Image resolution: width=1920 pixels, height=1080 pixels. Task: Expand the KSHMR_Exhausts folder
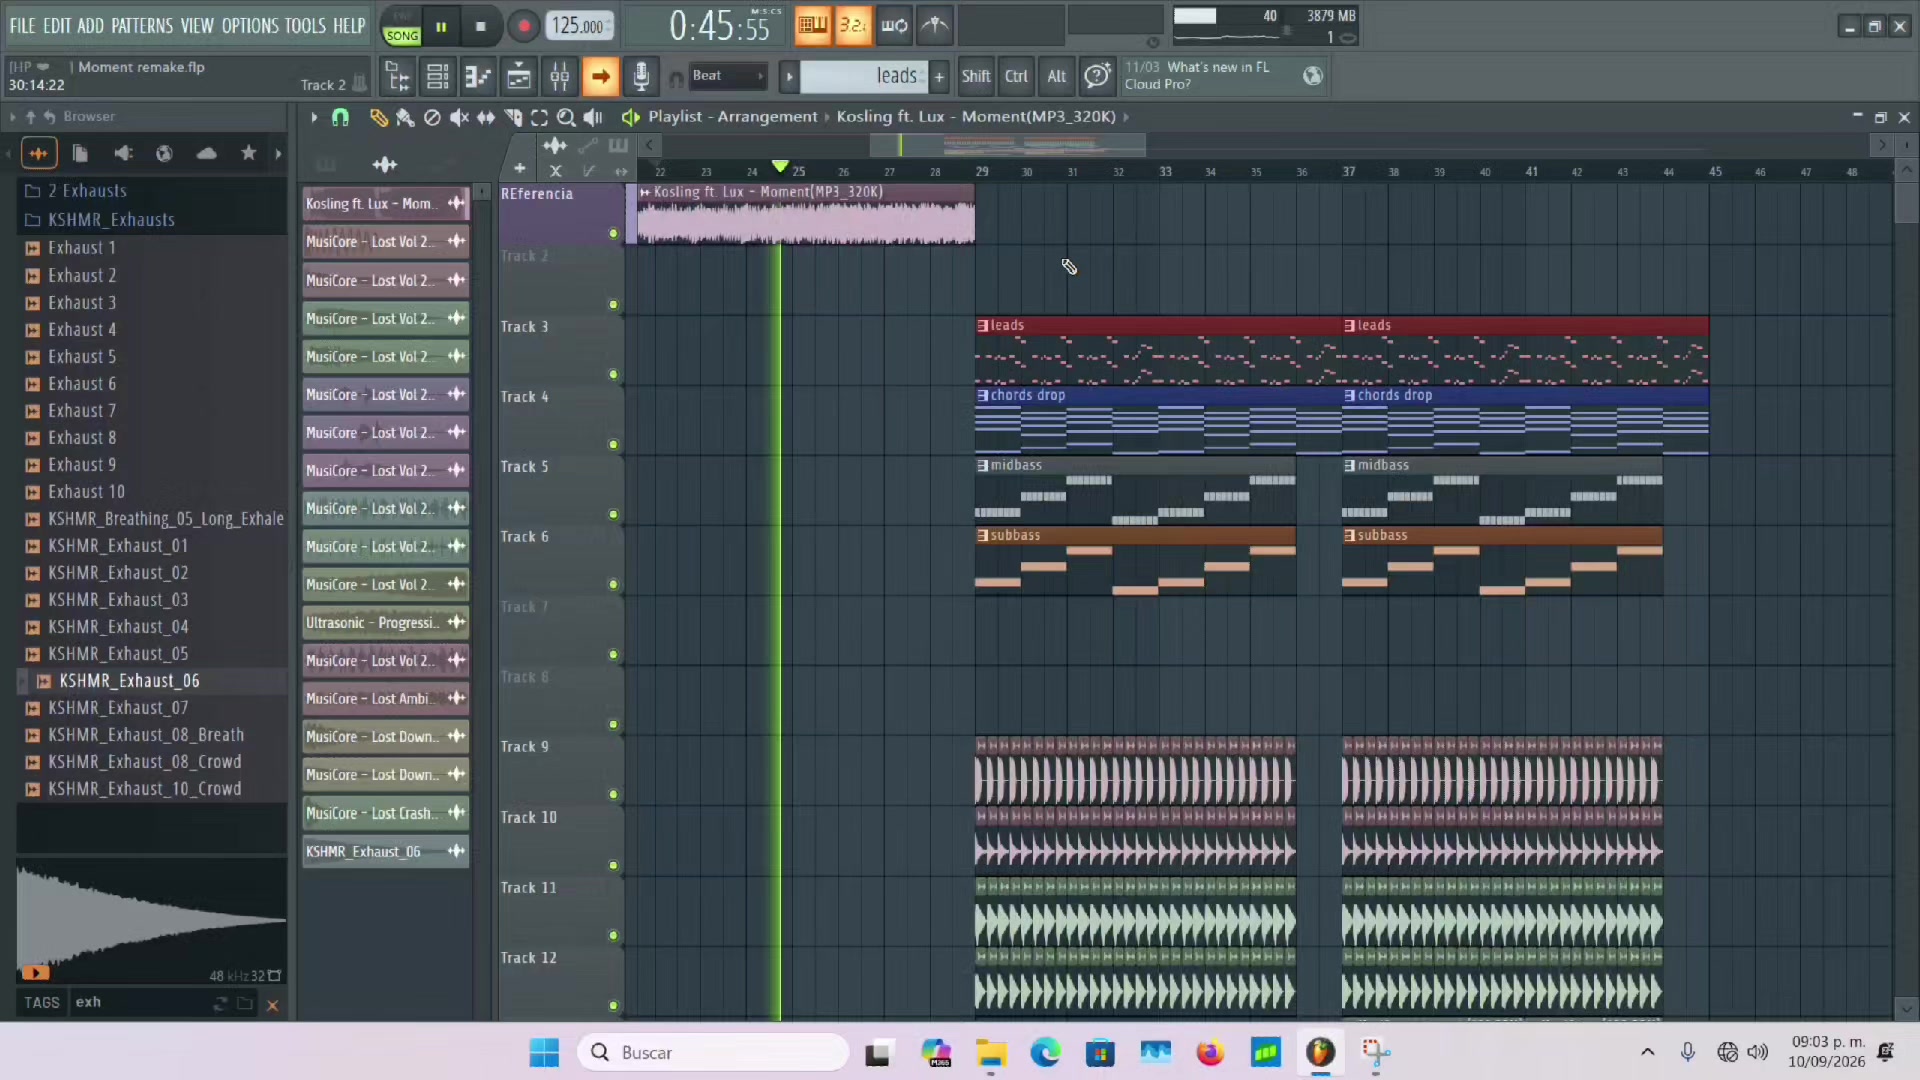point(111,220)
